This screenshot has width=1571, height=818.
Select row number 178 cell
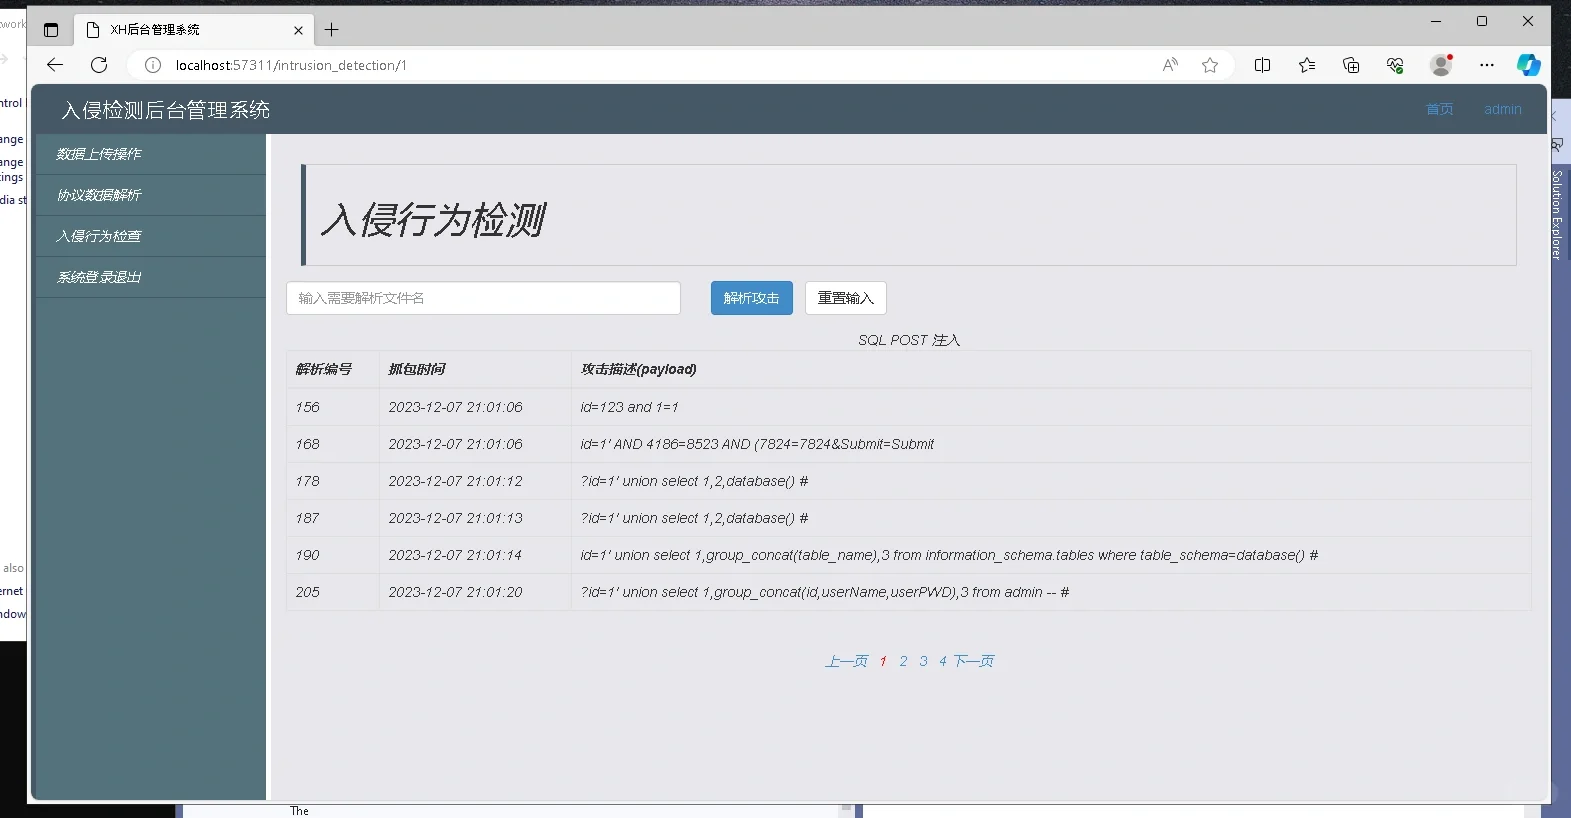[x=332, y=481]
